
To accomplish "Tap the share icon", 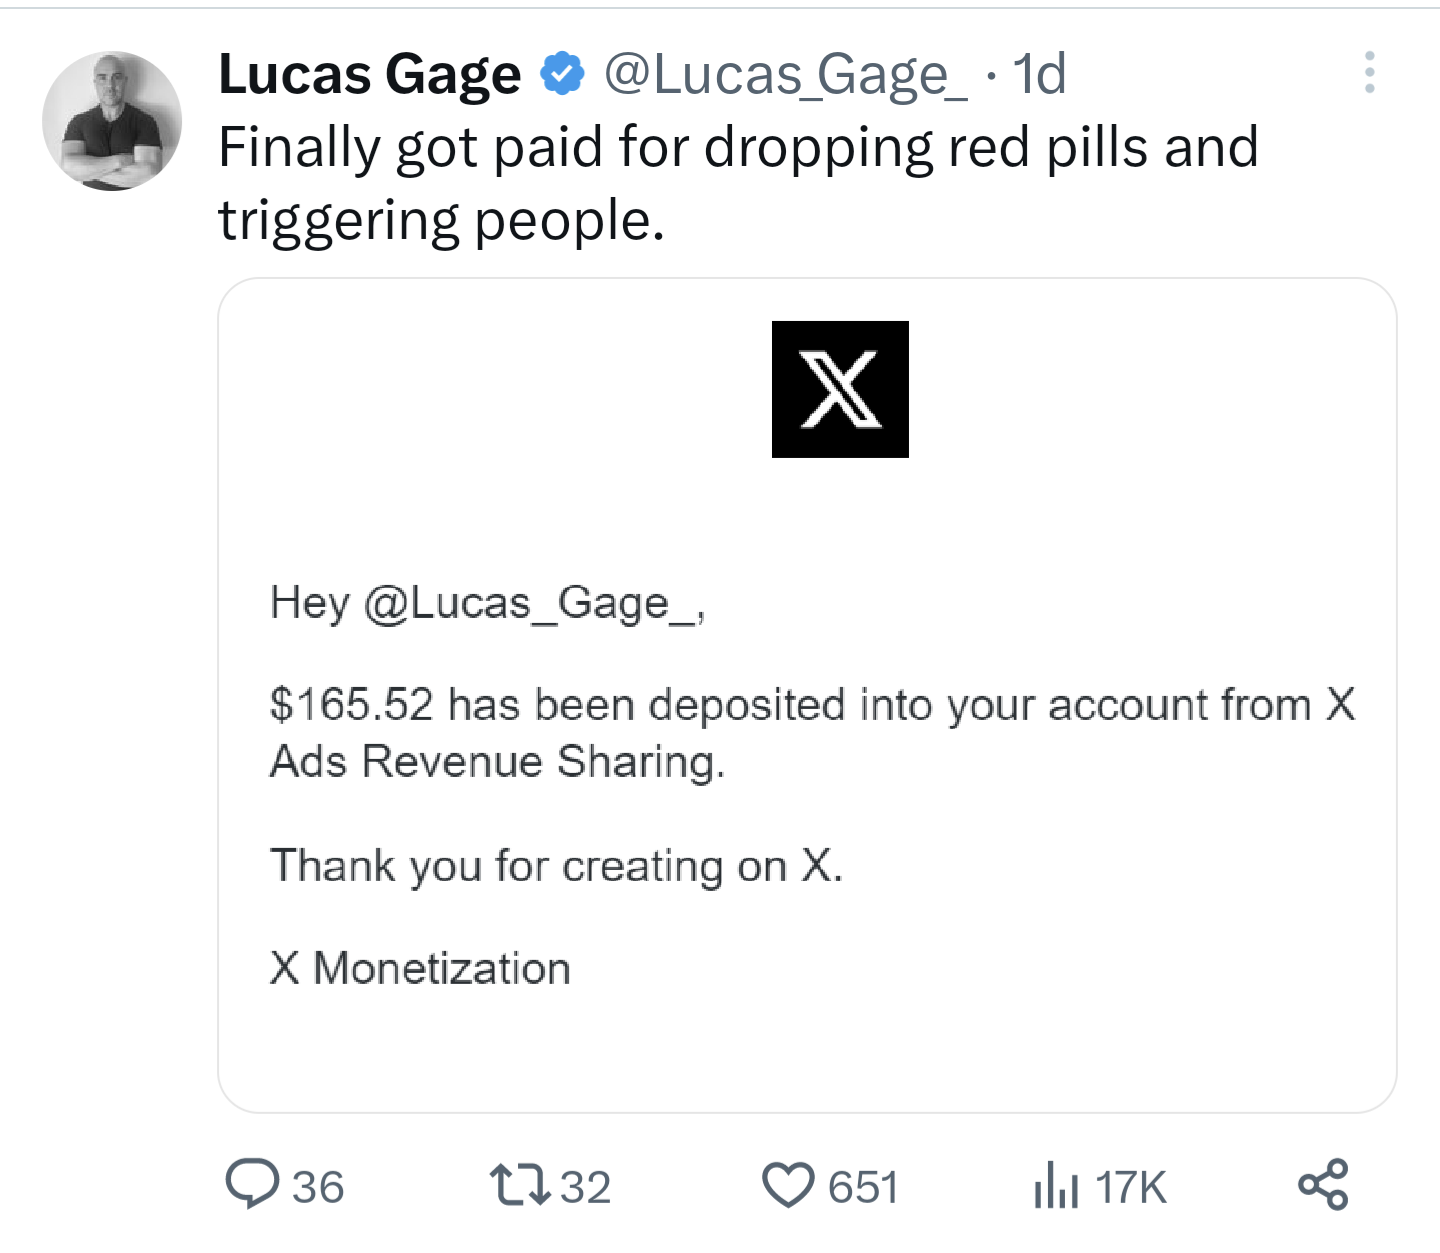I will pos(1323,1185).
